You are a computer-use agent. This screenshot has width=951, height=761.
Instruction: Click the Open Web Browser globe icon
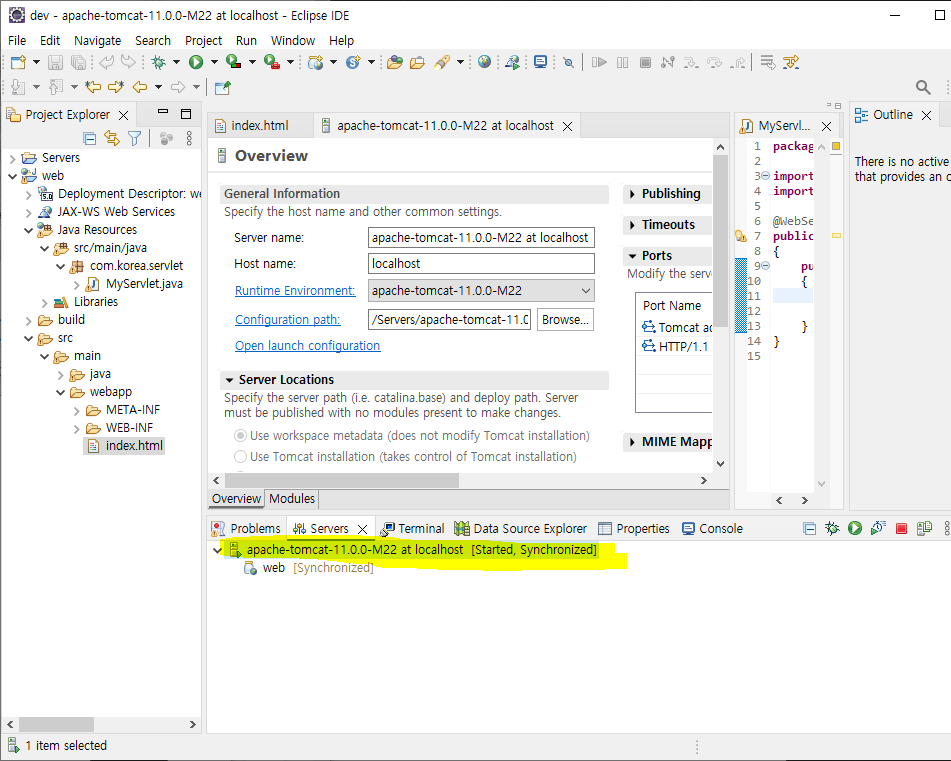point(484,62)
